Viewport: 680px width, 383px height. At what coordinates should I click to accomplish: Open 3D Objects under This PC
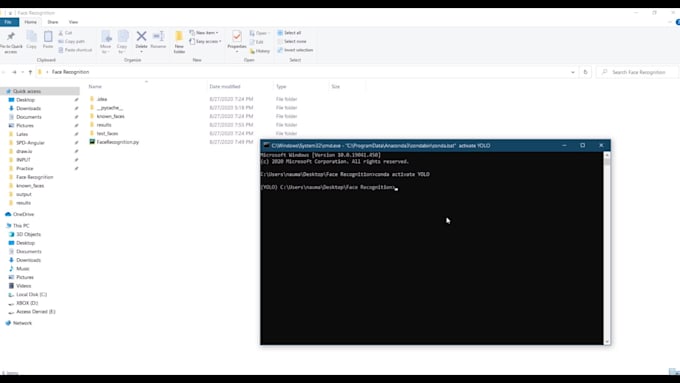click(29, 234)
